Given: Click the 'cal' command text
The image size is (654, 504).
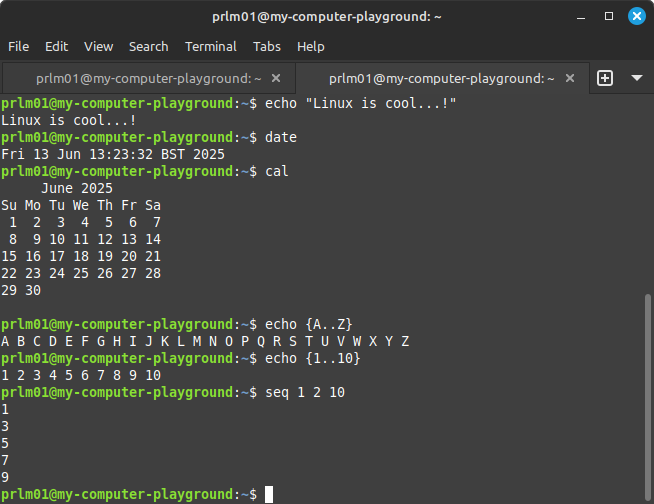Looking at the screenshot, I should 277,171.
